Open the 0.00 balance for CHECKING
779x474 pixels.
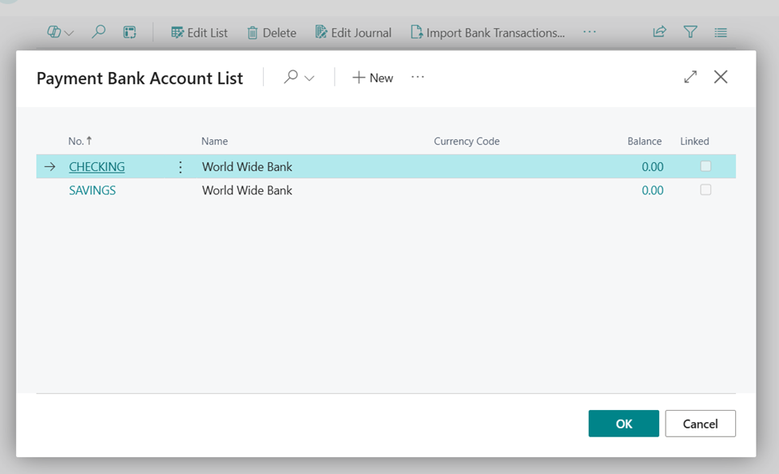click(652, 167)
